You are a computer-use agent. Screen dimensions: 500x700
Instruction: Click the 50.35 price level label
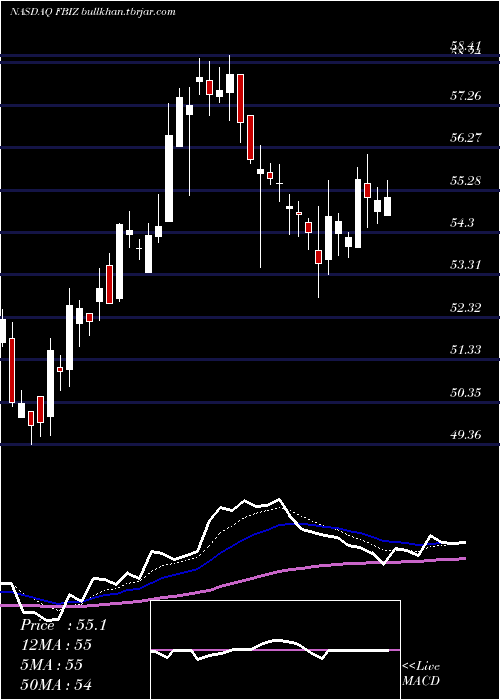[x=466, y=392]
